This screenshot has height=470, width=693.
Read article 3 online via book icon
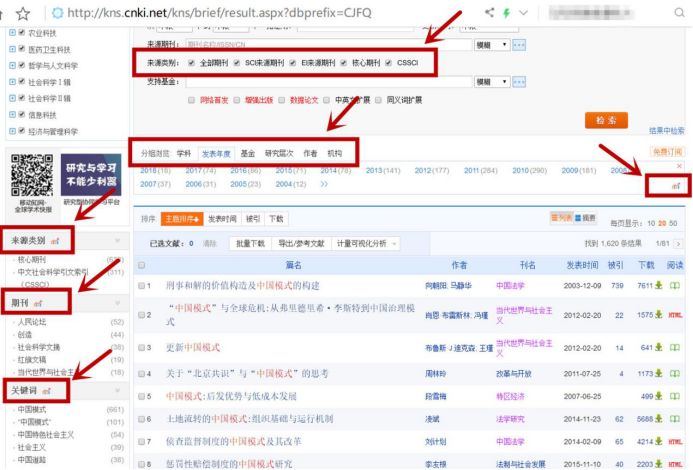pyautogui.click(x=675, y=348)
